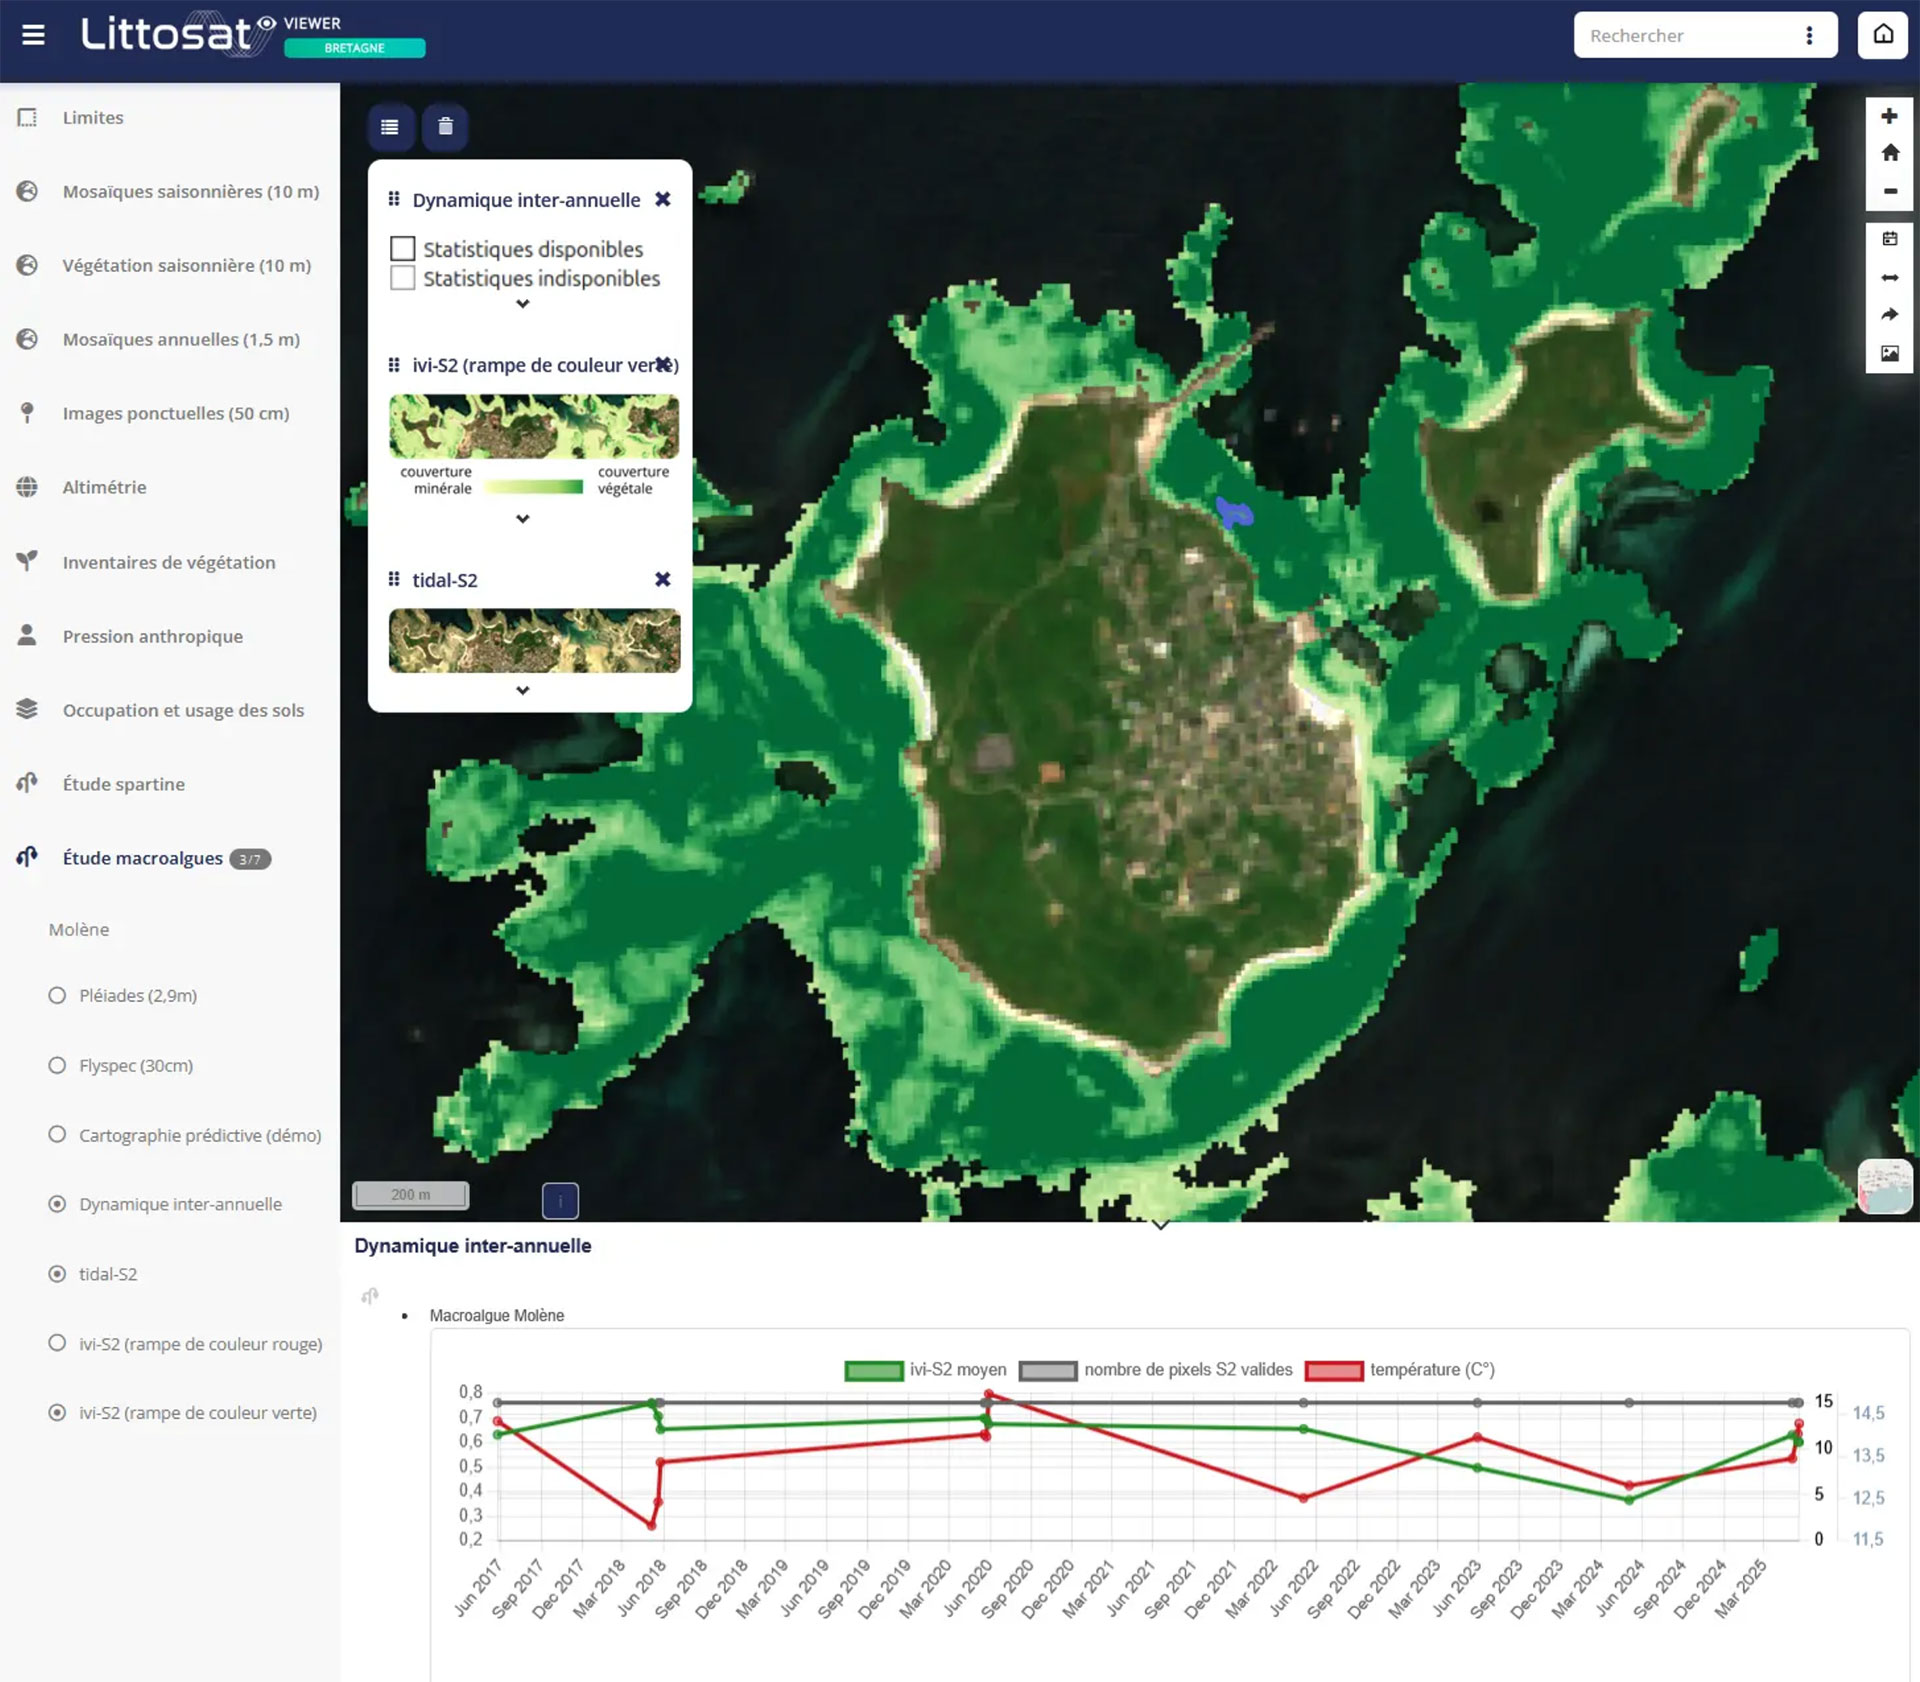The width and height of the screenshot is (1920, 1682).
Task: Click the layer list icon button
Action: coord(390,127)
